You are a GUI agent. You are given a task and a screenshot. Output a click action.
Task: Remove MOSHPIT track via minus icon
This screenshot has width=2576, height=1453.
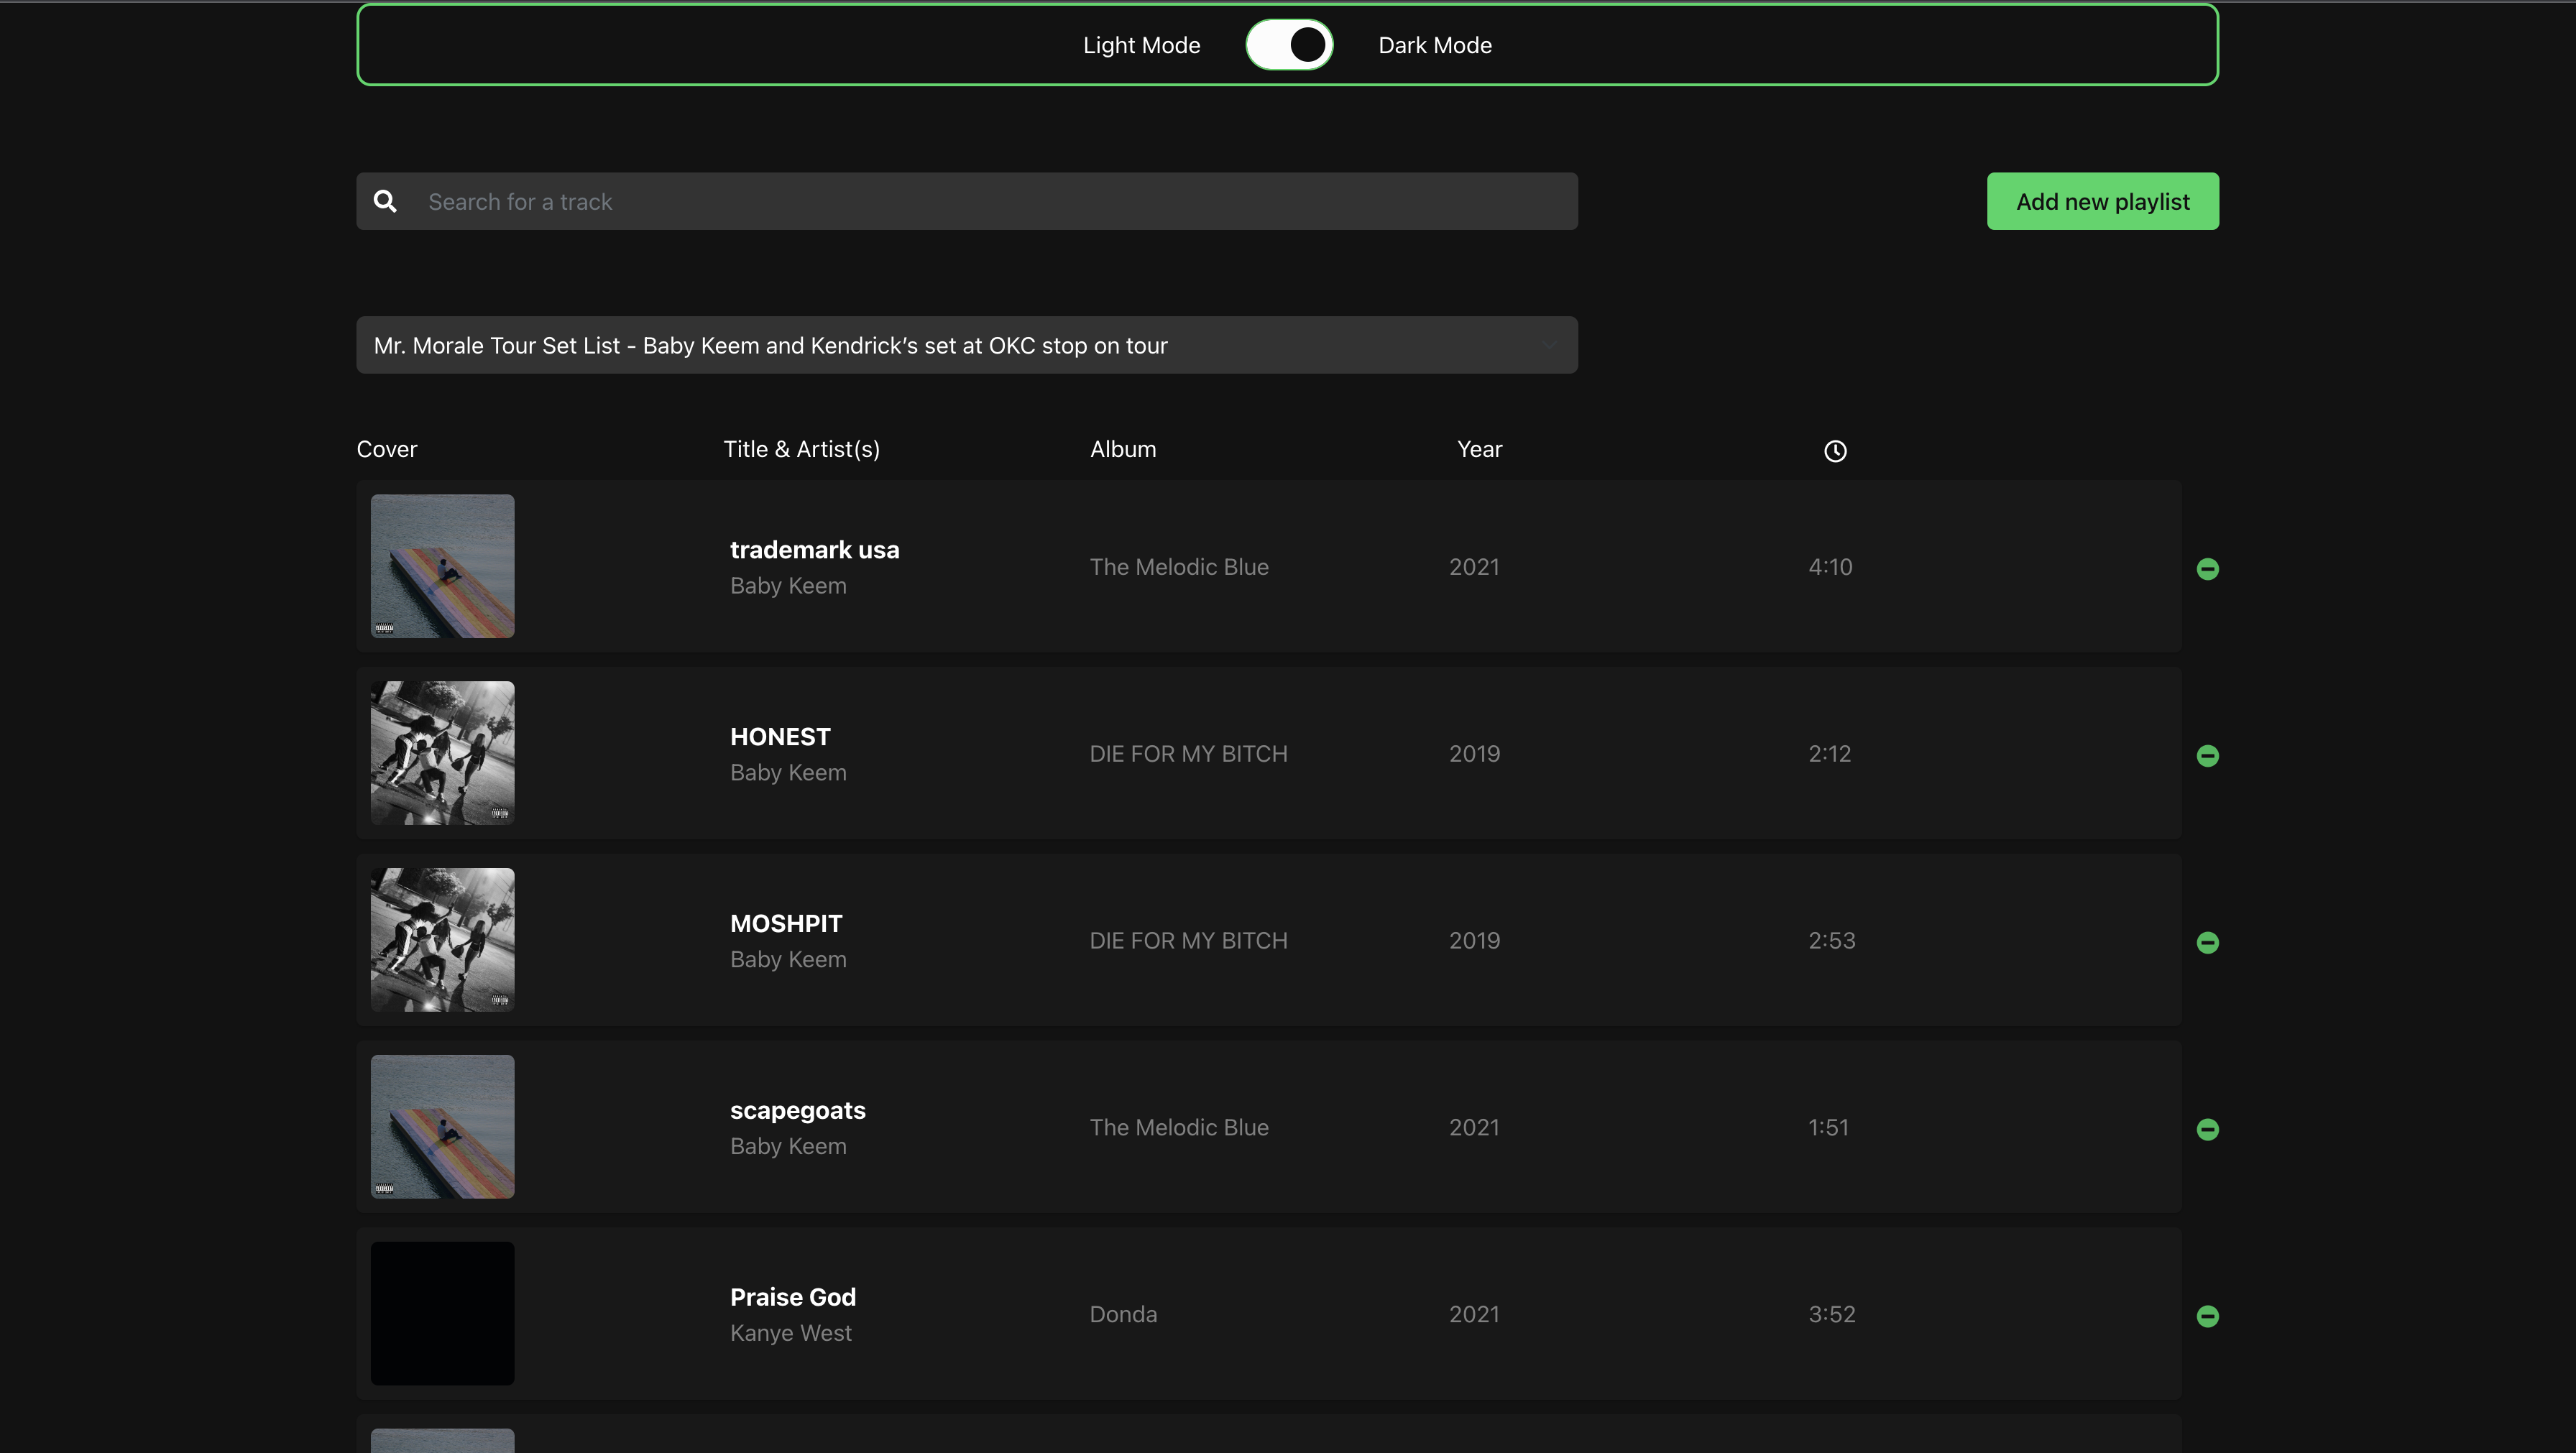click(2207, 943)
